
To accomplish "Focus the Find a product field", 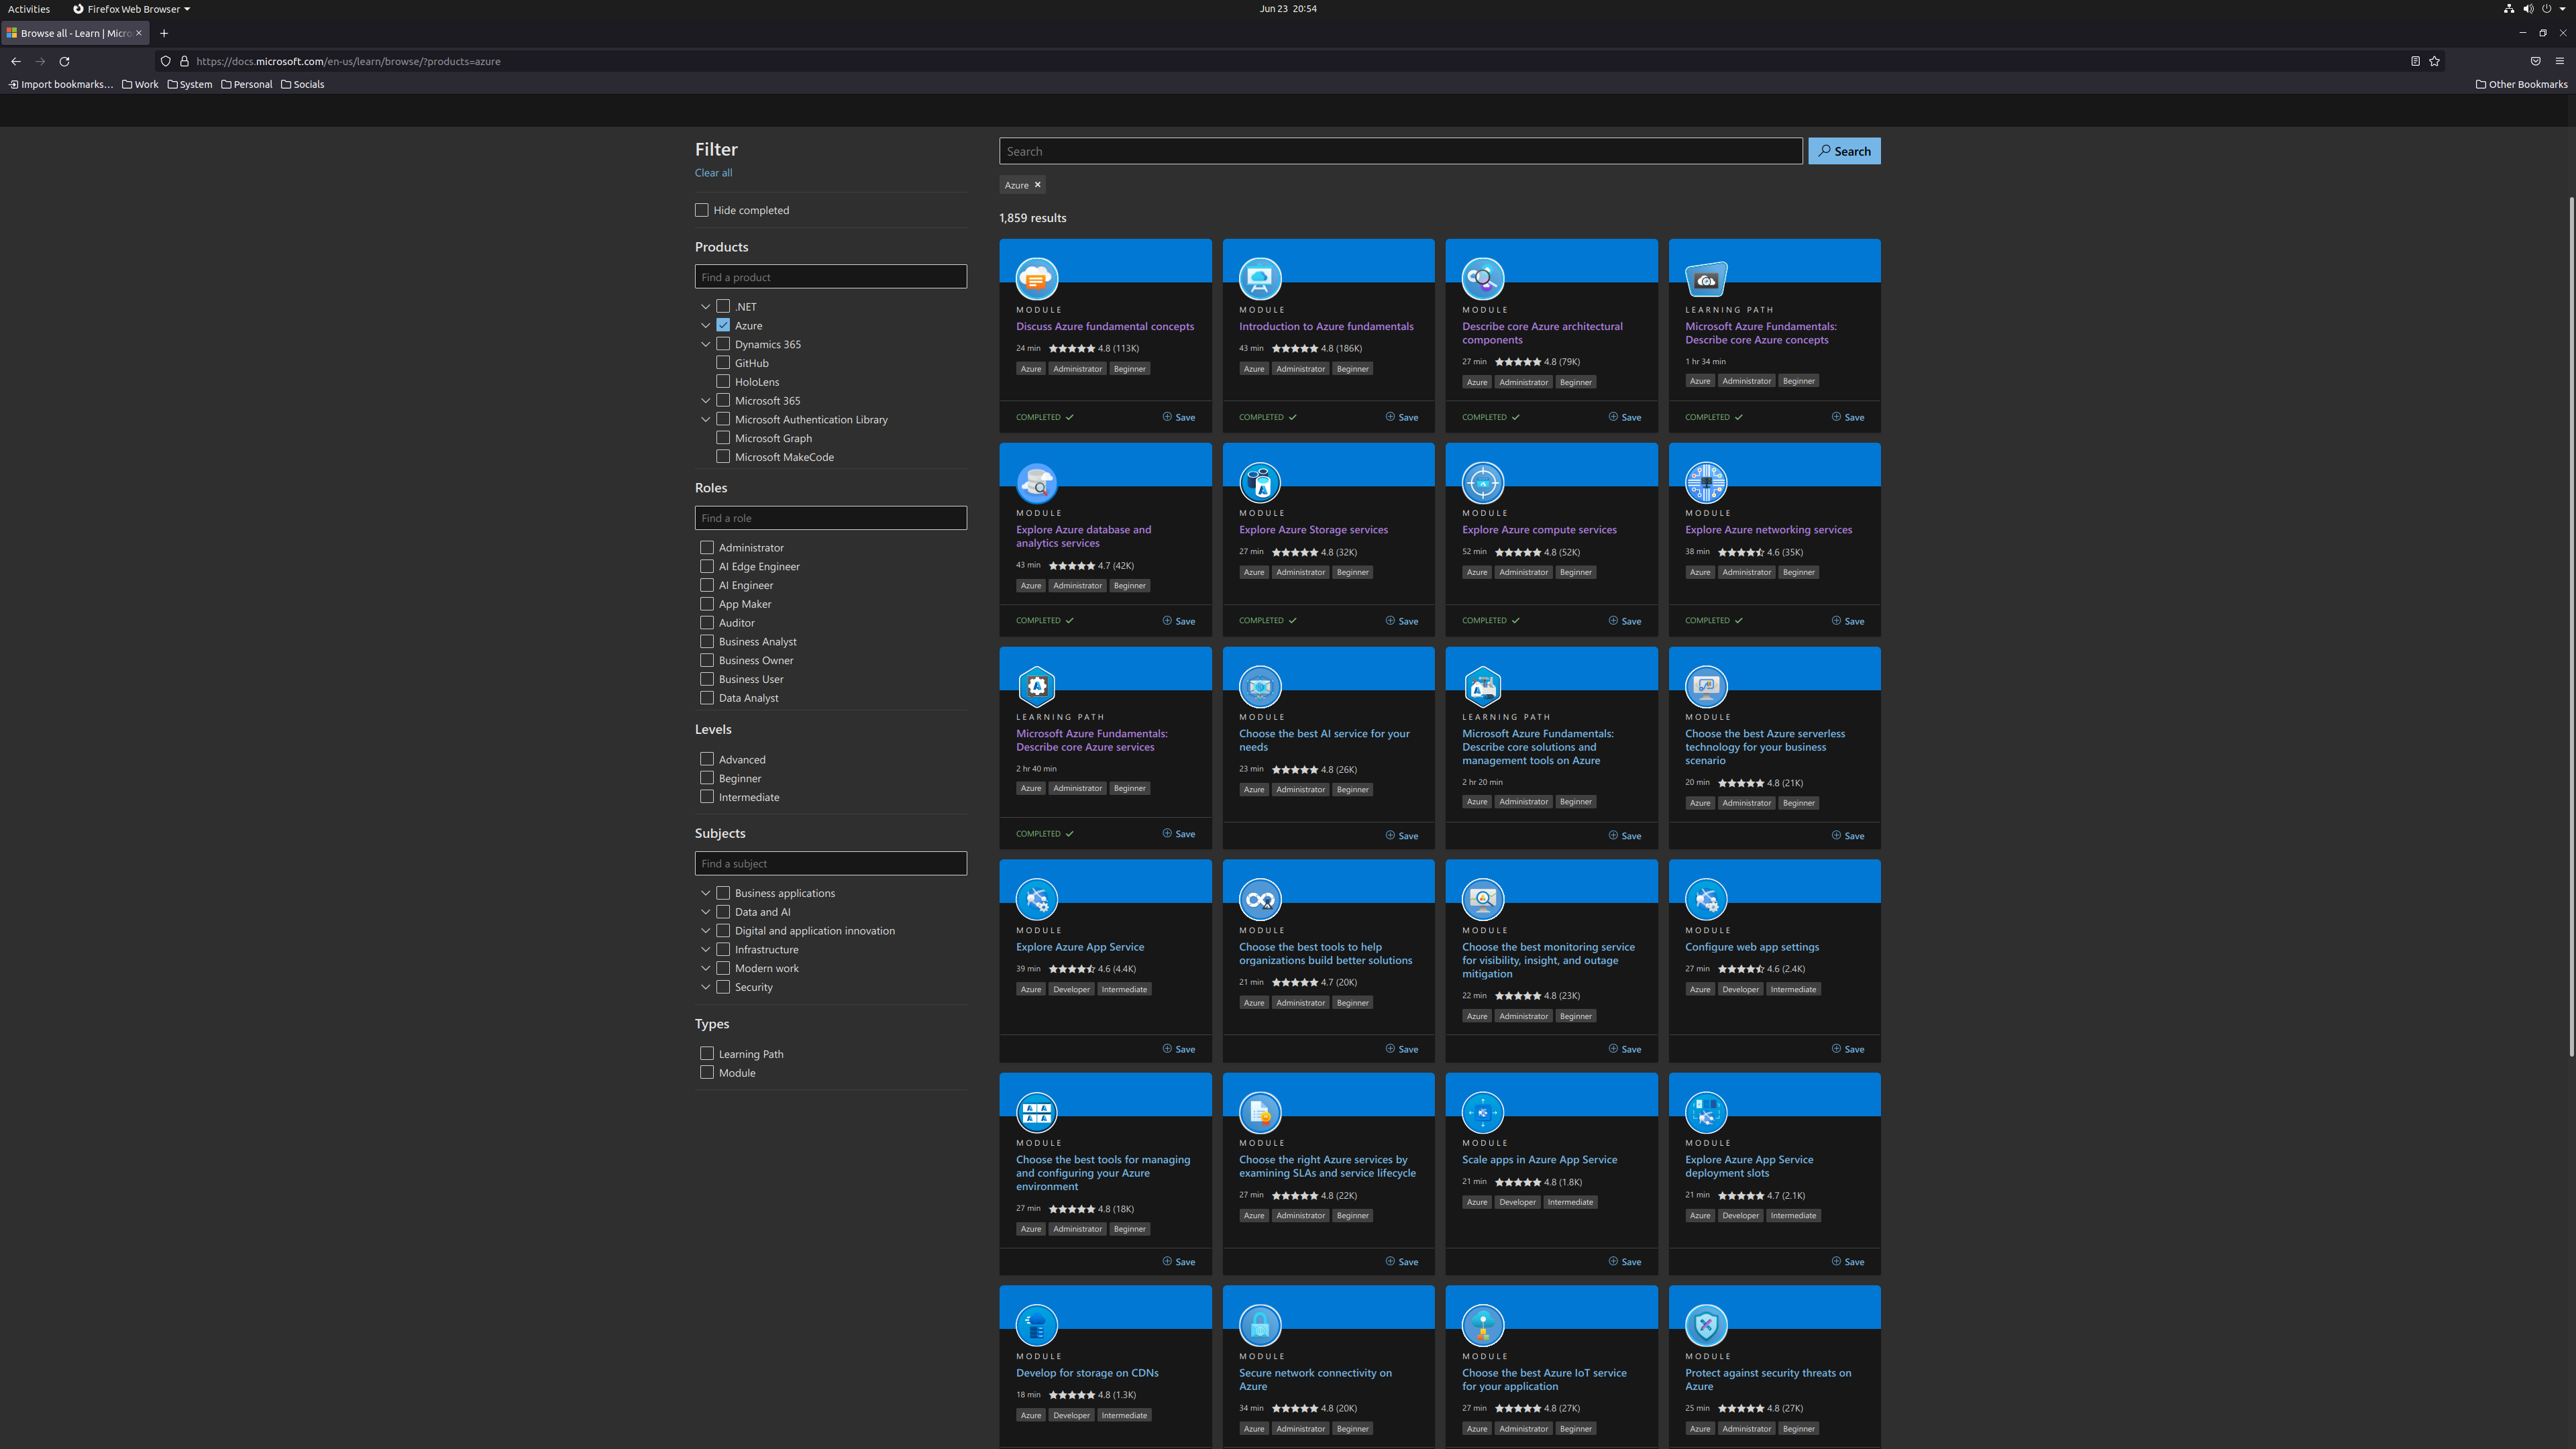I will click(830, 277).
